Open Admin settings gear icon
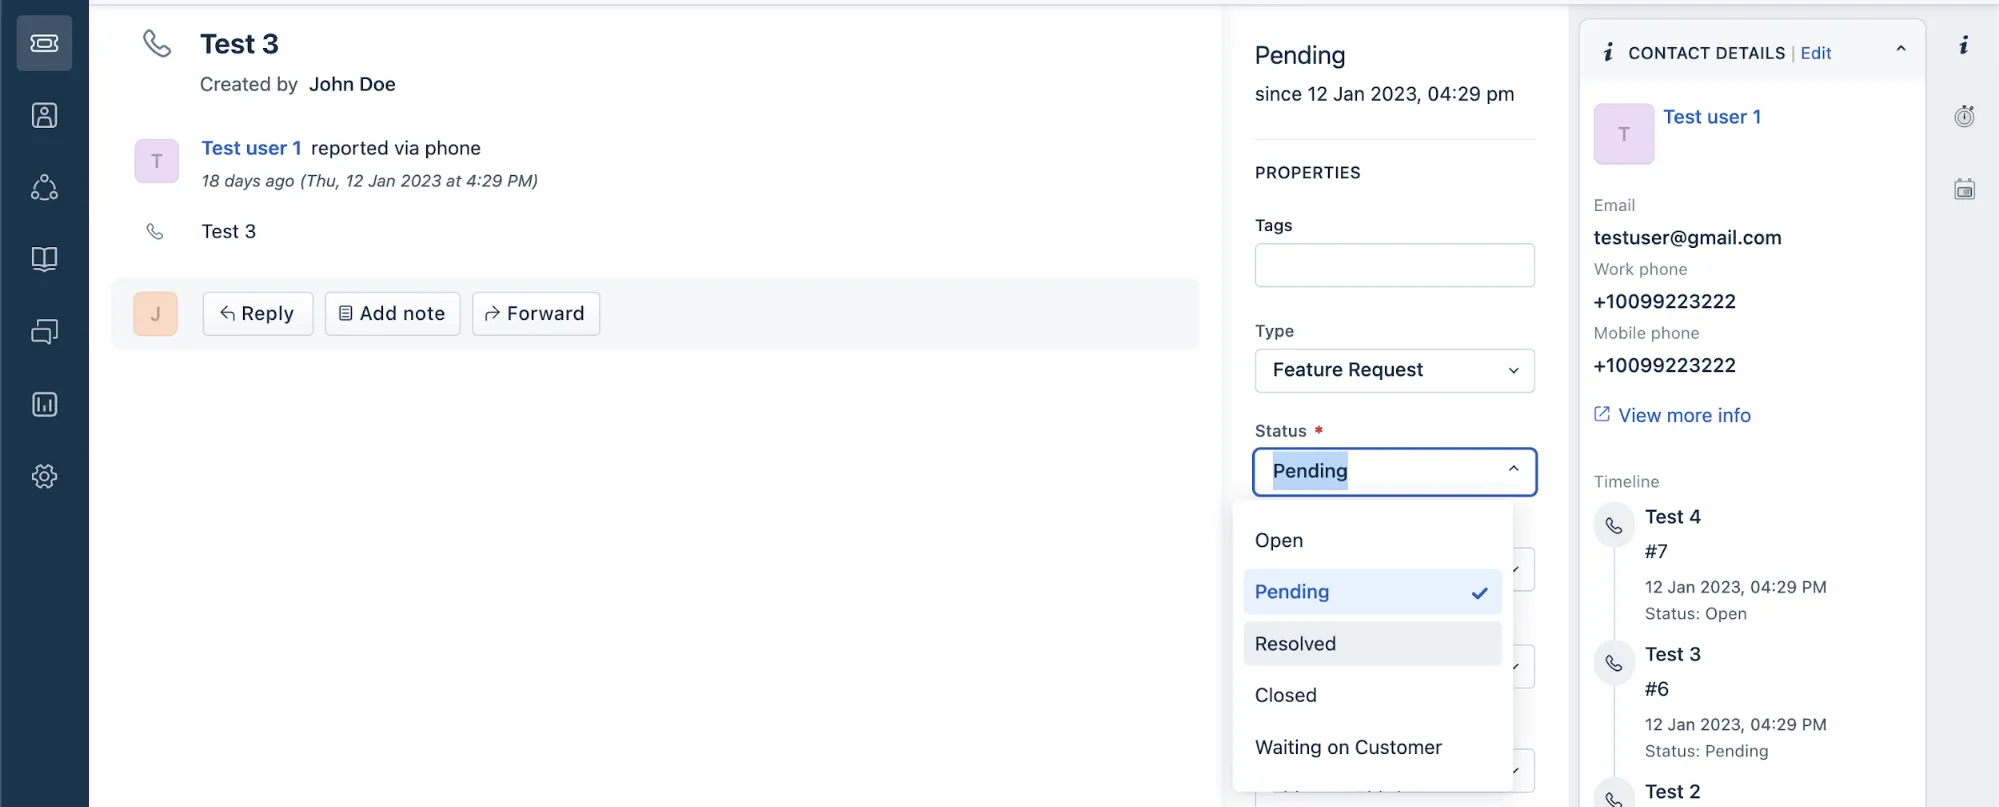This screenshot has height=807, width=1999. click(44, 476)
